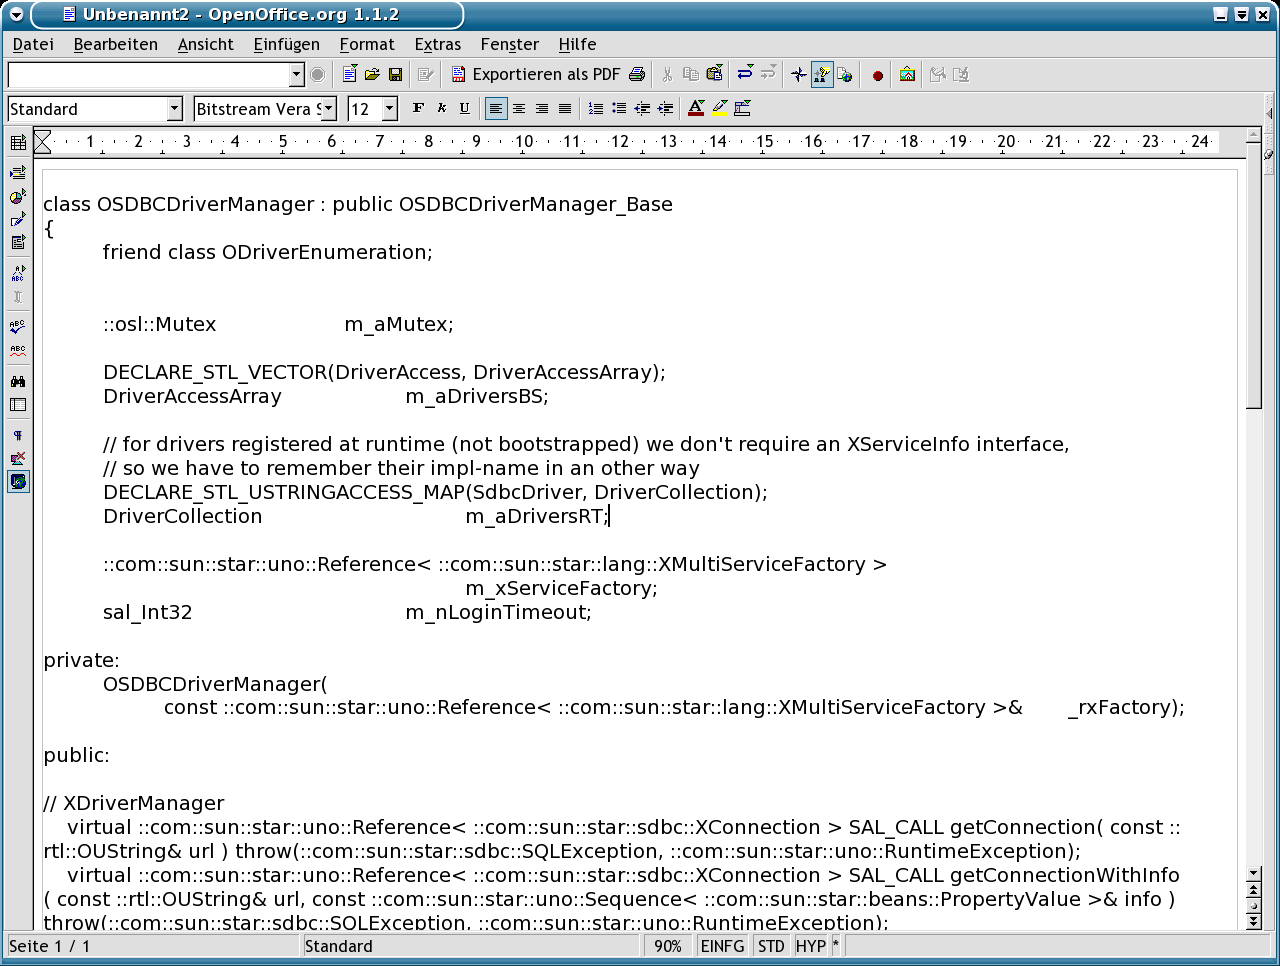Image resolution: width=1280 pixels, height=966 pixels.
Task: Start the spellcheck from the sidebar
Action: [x=18, y=326]
